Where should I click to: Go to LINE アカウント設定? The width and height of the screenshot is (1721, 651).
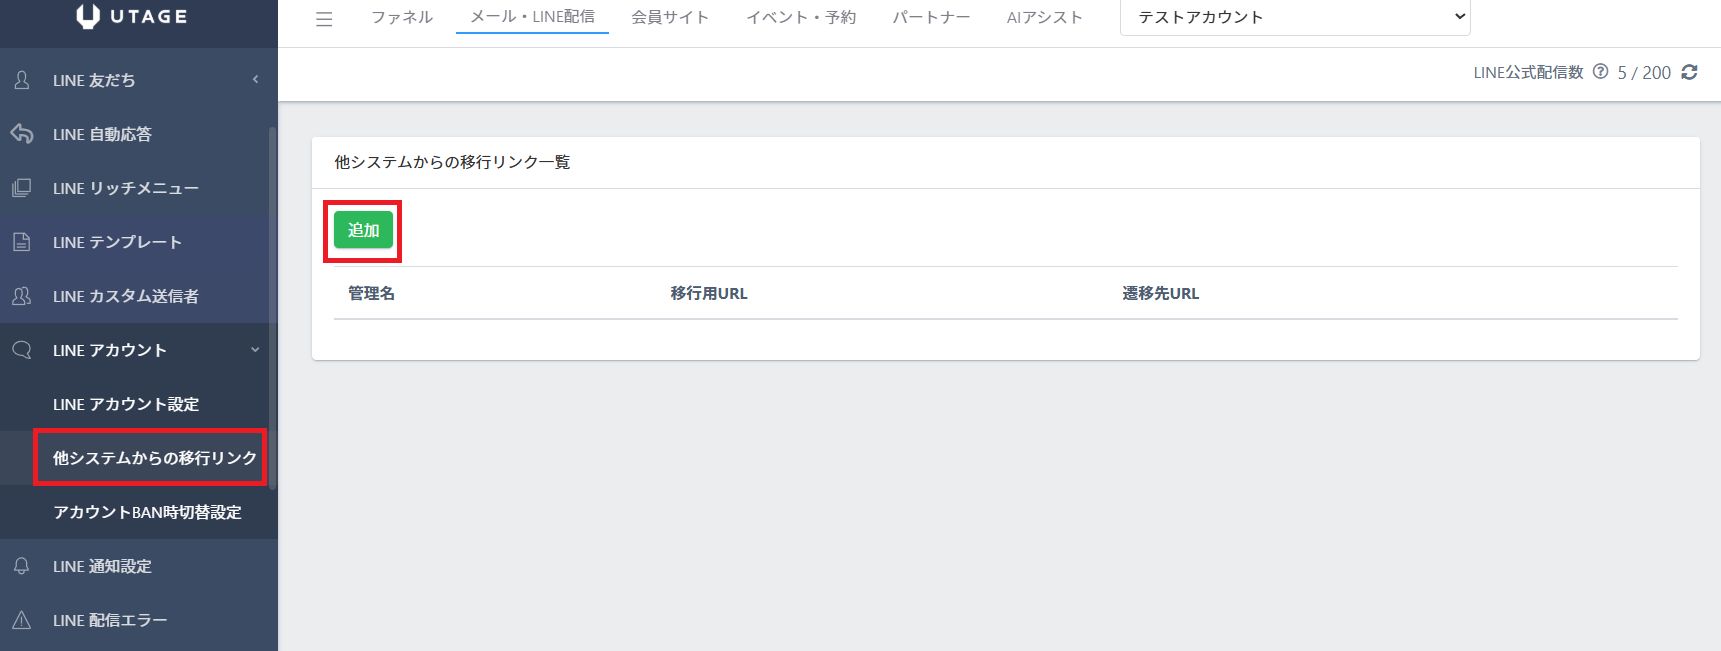[x=126, y=404]
